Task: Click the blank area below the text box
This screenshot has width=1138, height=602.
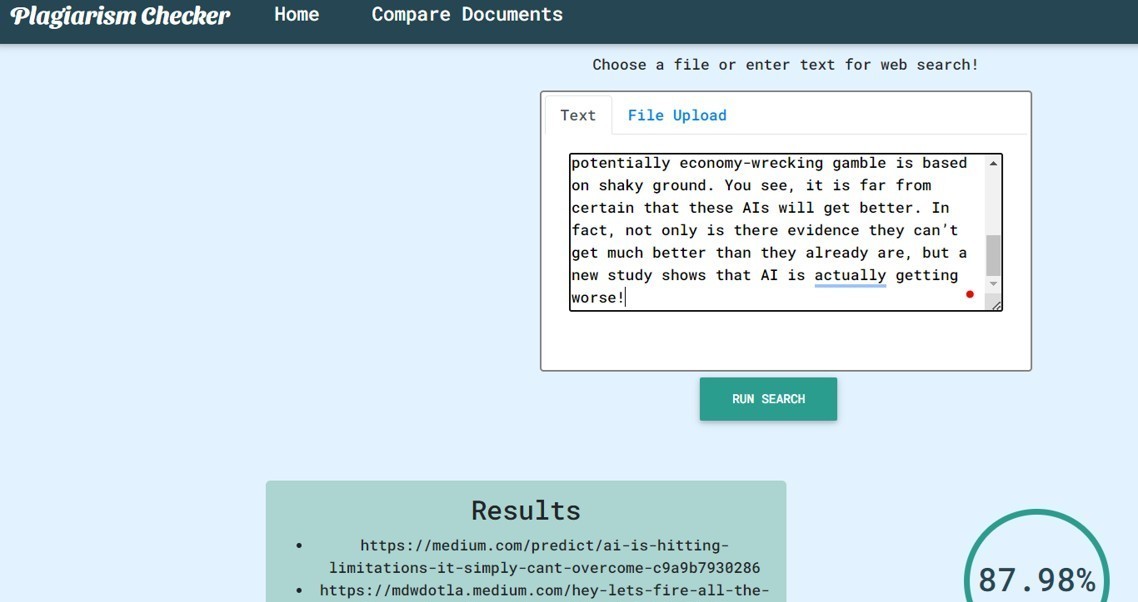Action: tap(785, 340)
